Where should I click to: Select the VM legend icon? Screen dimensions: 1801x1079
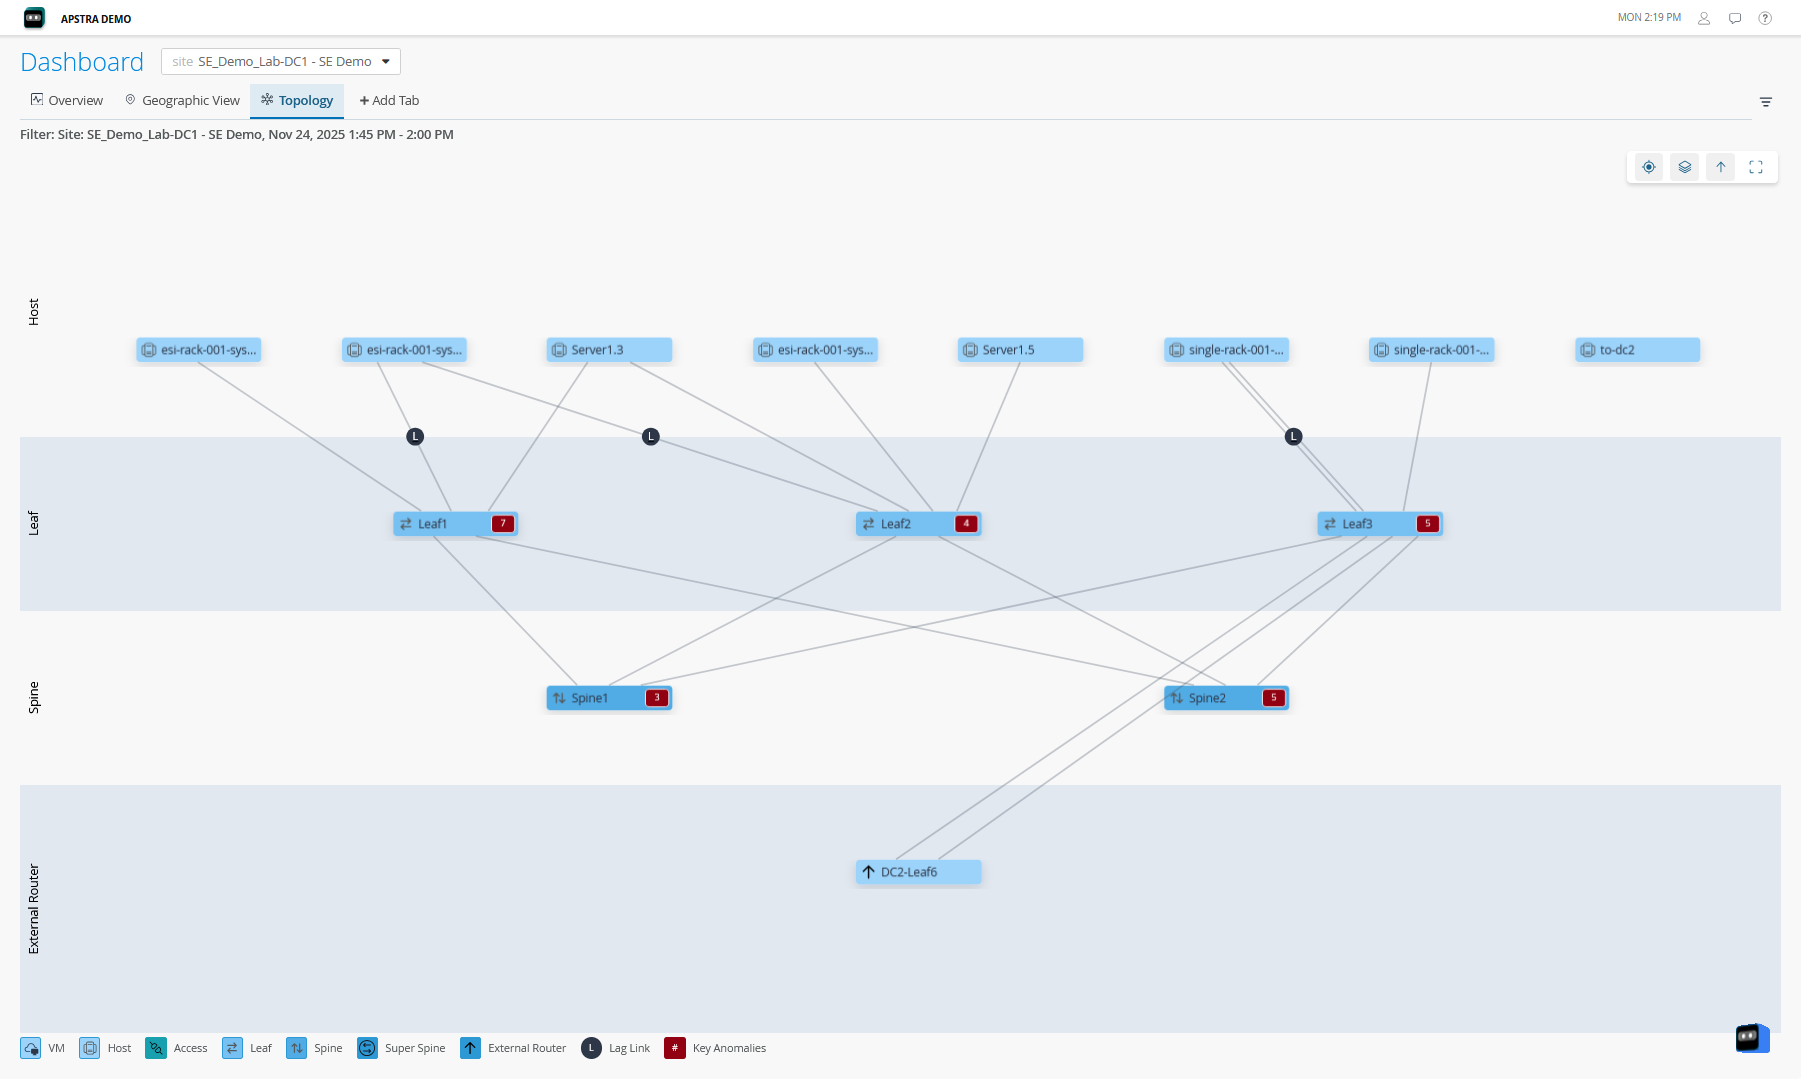[x=32, y=1048]
